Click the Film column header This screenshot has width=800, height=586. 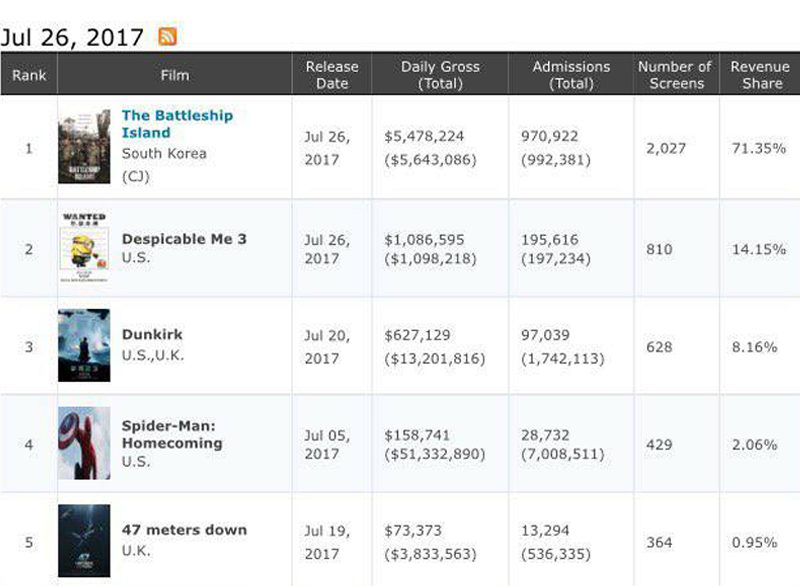(x=175, y=75)
